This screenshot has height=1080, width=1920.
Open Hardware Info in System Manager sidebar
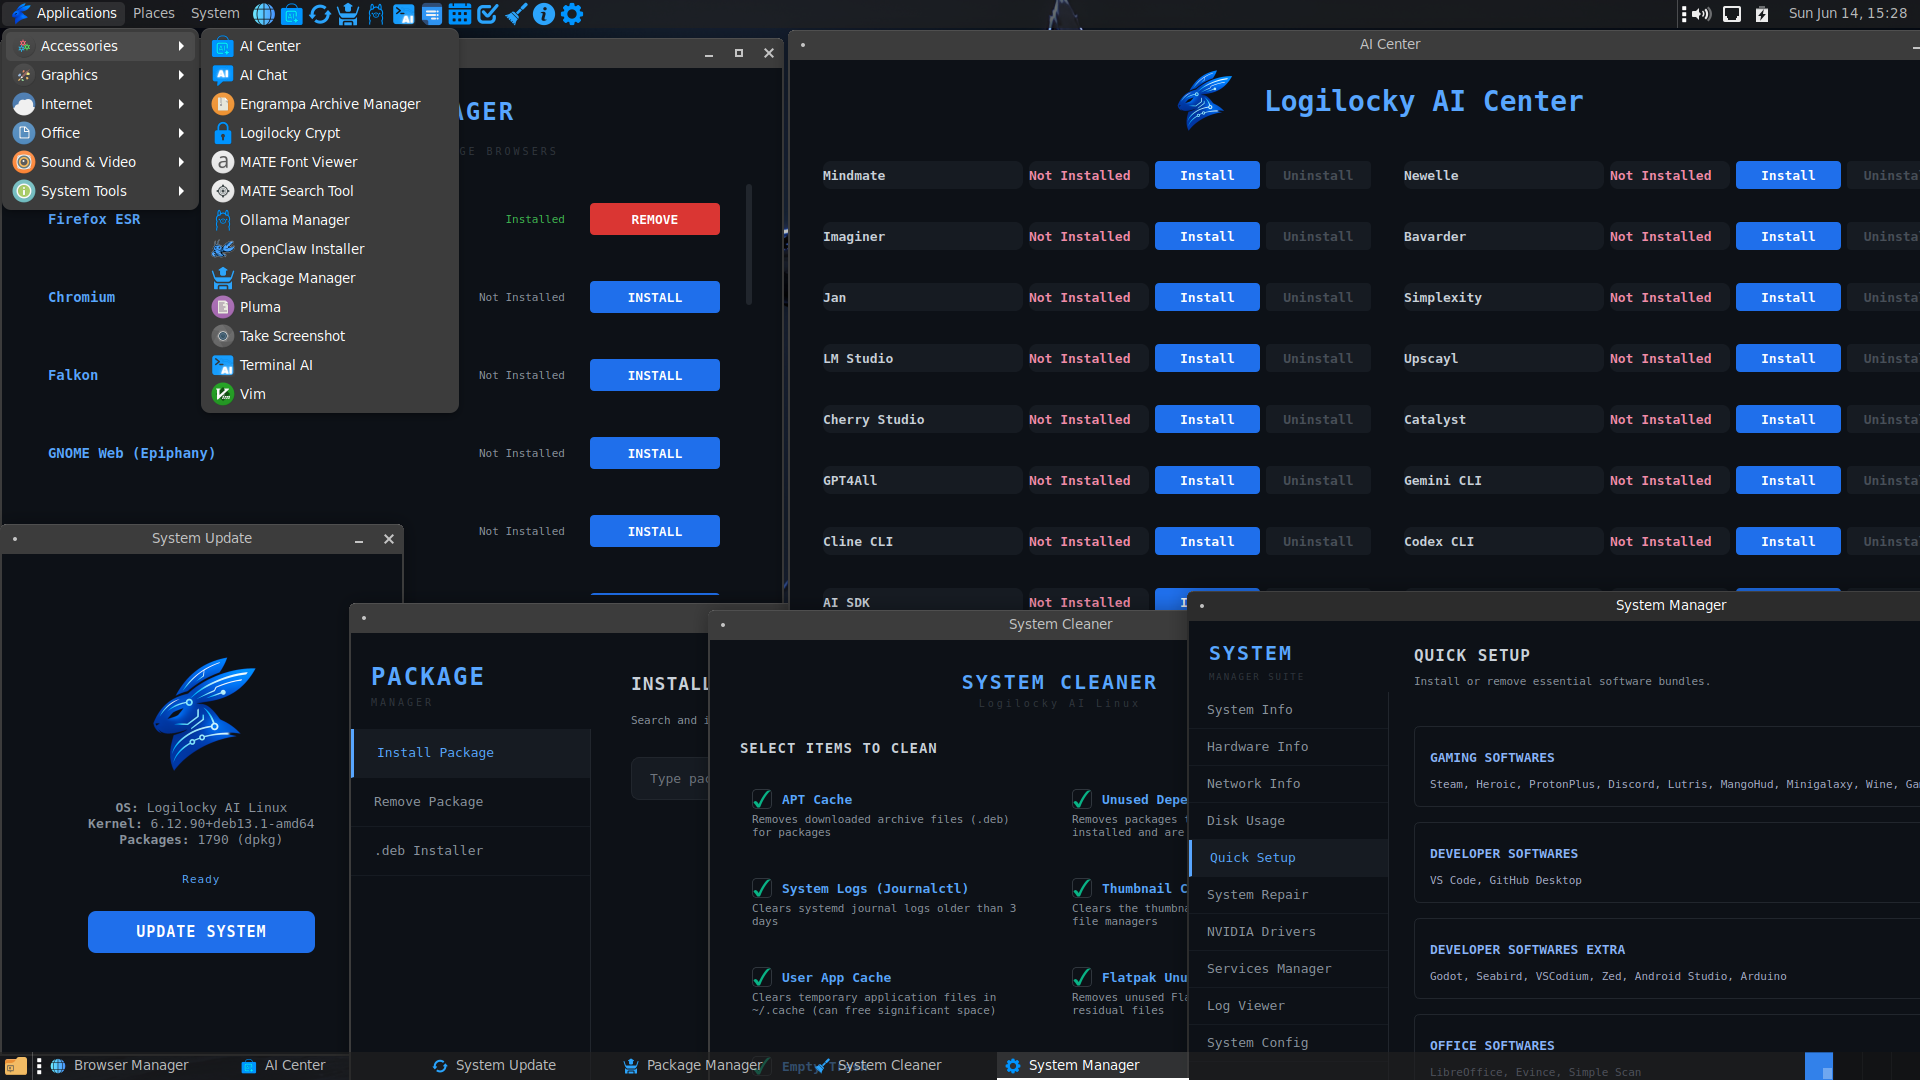pos(1288,747)
